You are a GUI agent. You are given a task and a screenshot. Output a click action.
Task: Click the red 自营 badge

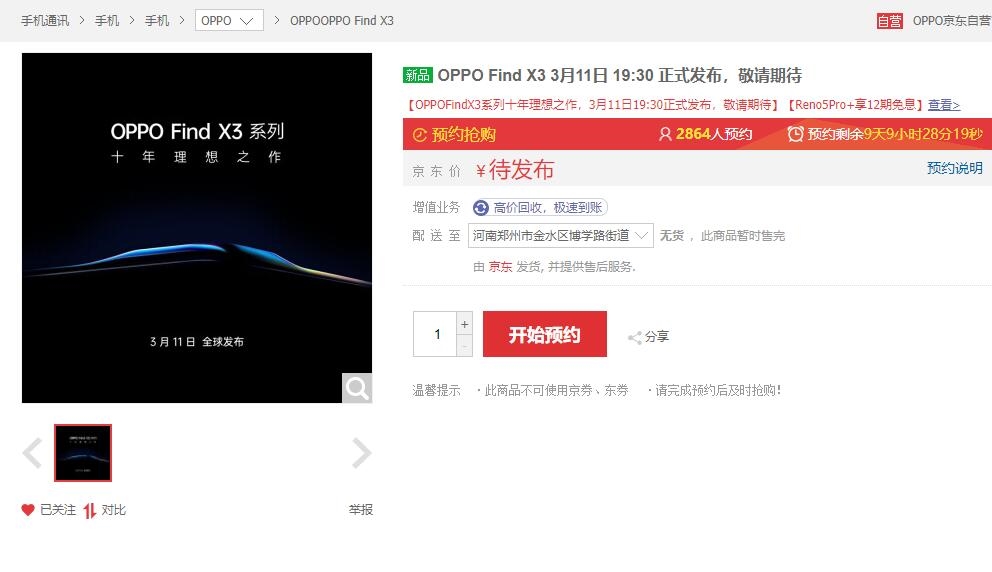point(890,21)
